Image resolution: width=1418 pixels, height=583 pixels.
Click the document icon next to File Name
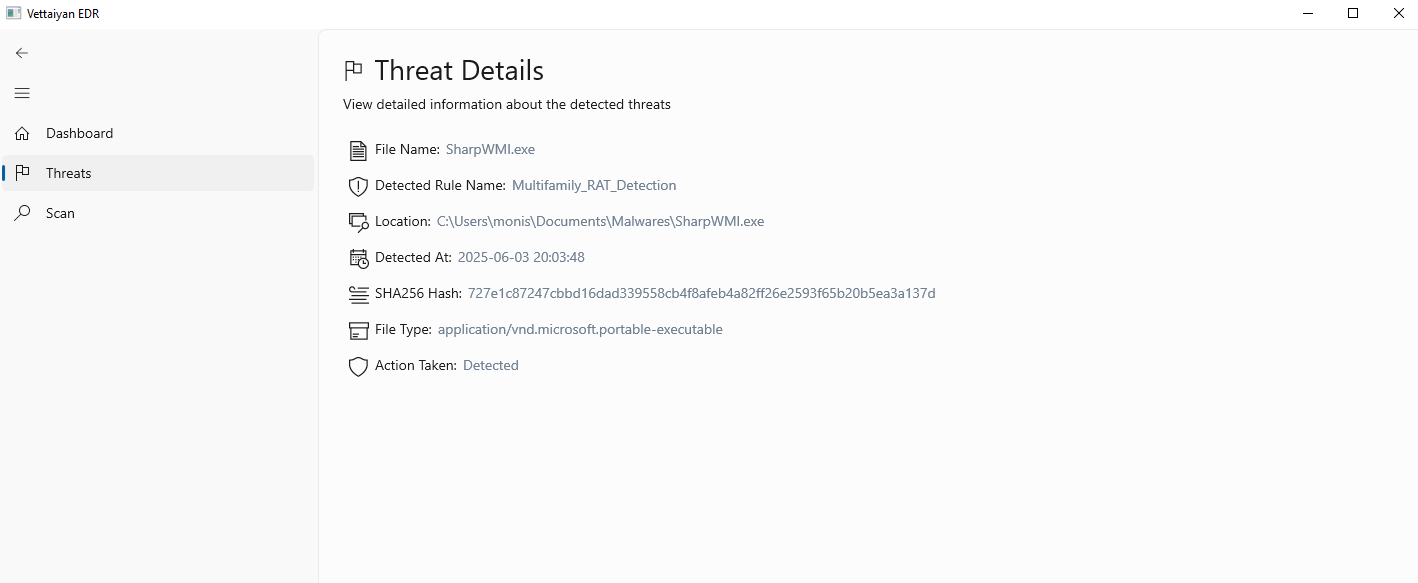(x=358, y=150)
